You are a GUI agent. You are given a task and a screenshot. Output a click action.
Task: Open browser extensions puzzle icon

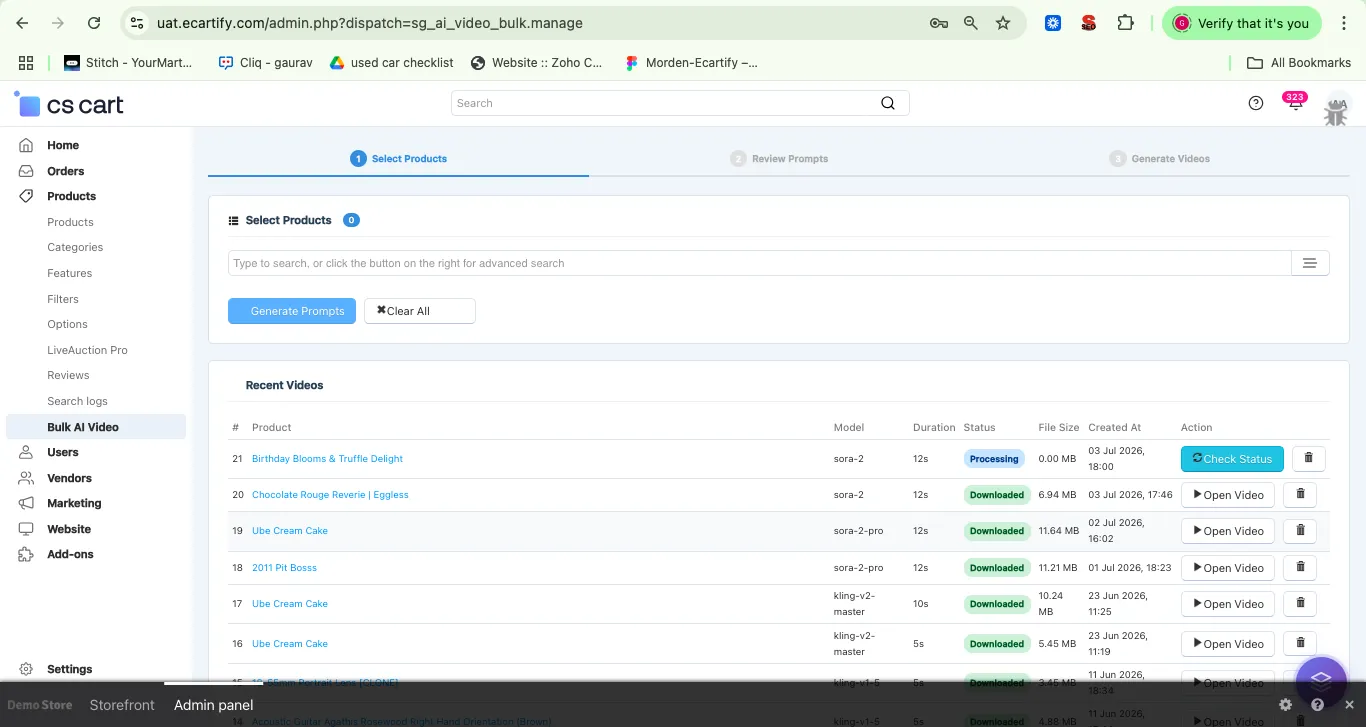[1125, 23]
